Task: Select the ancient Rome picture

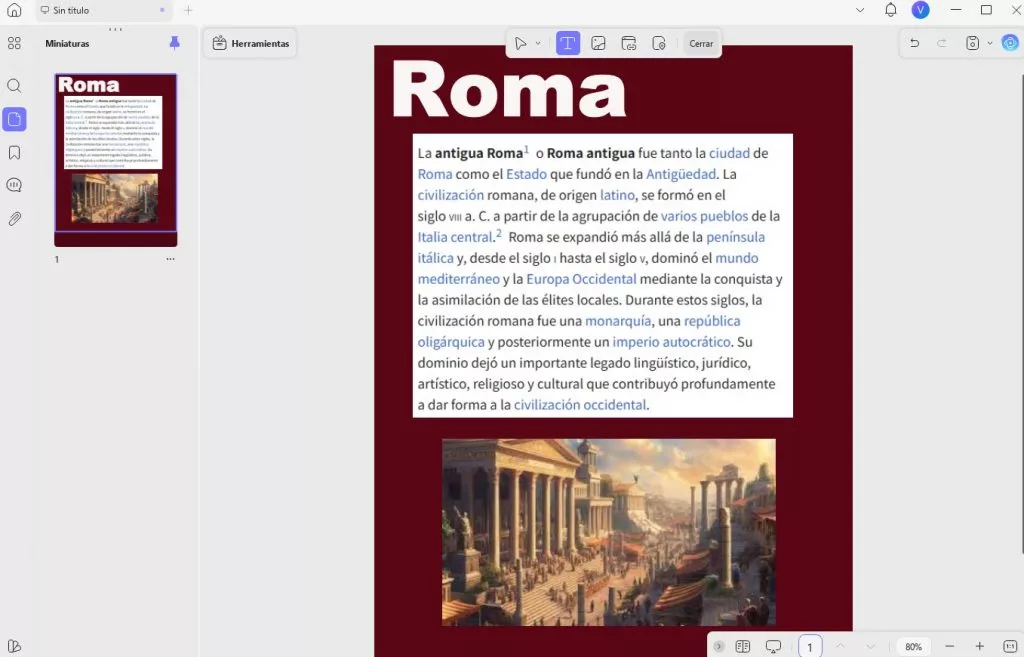Action: [609, 532]
